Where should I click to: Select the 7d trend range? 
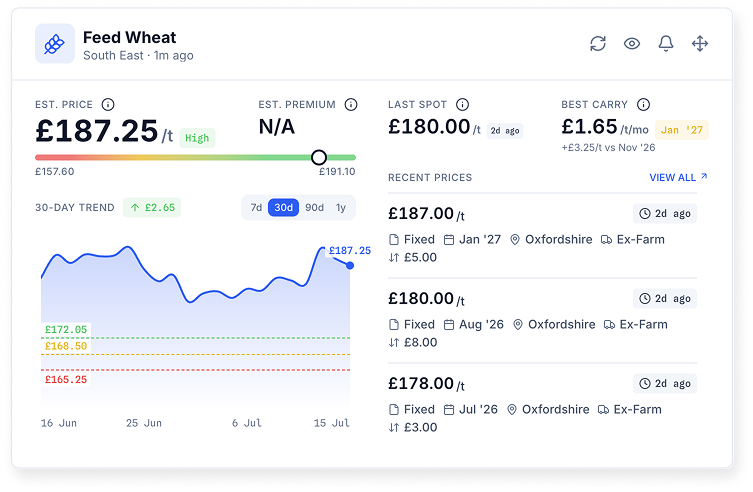pos(256,207)
